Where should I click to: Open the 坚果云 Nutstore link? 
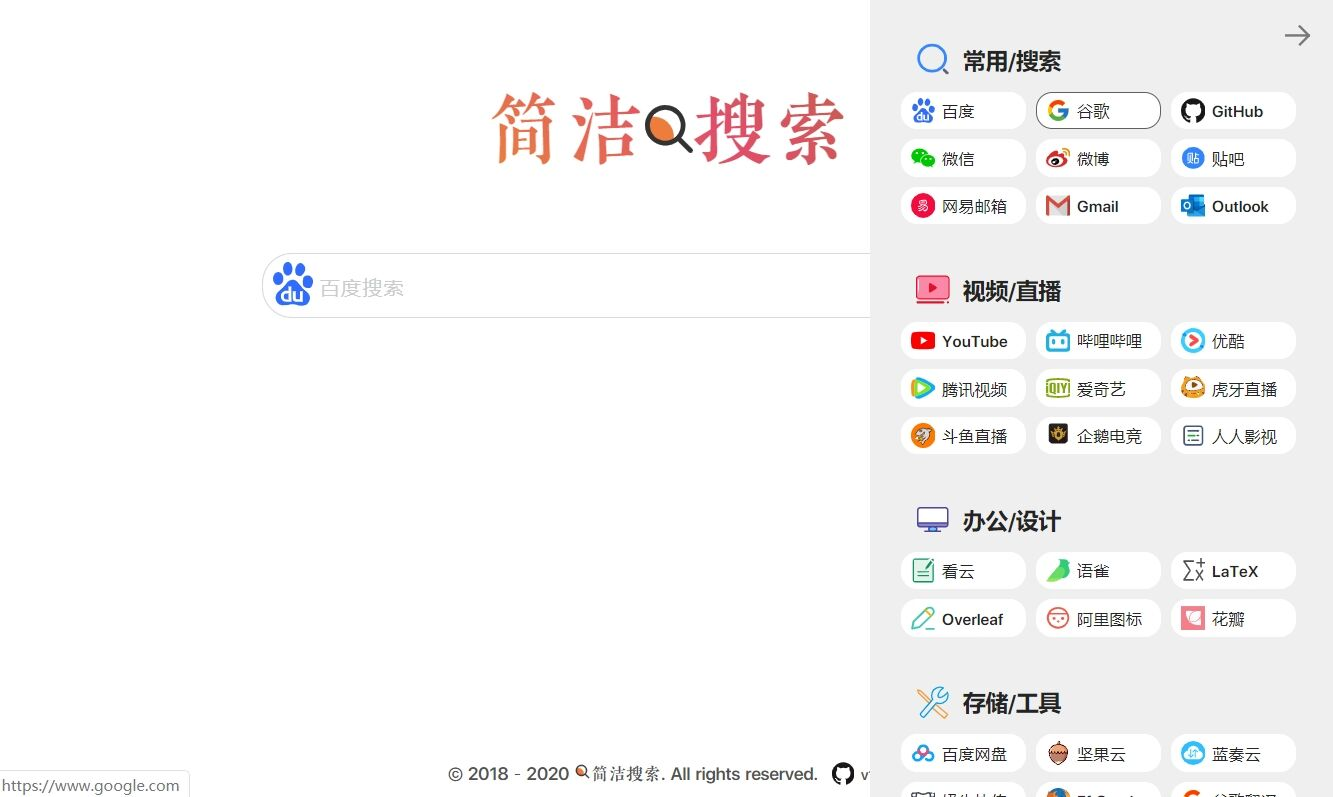point(1097,753)
